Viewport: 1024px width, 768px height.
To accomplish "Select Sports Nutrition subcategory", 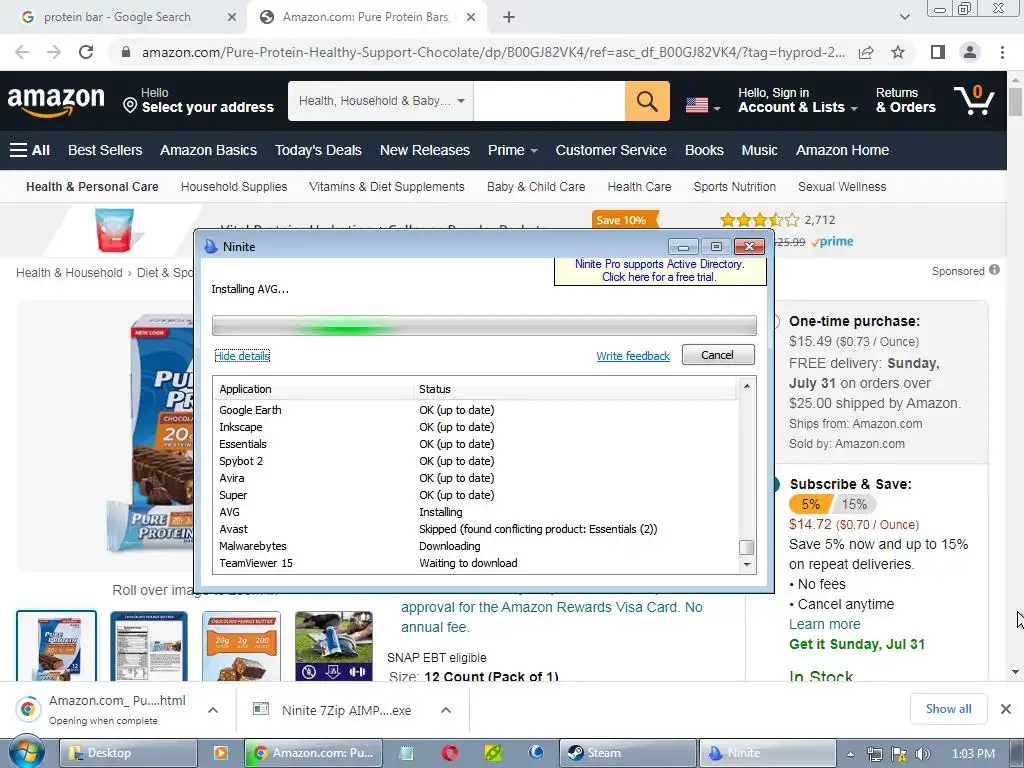I will [x=734, y=187].
